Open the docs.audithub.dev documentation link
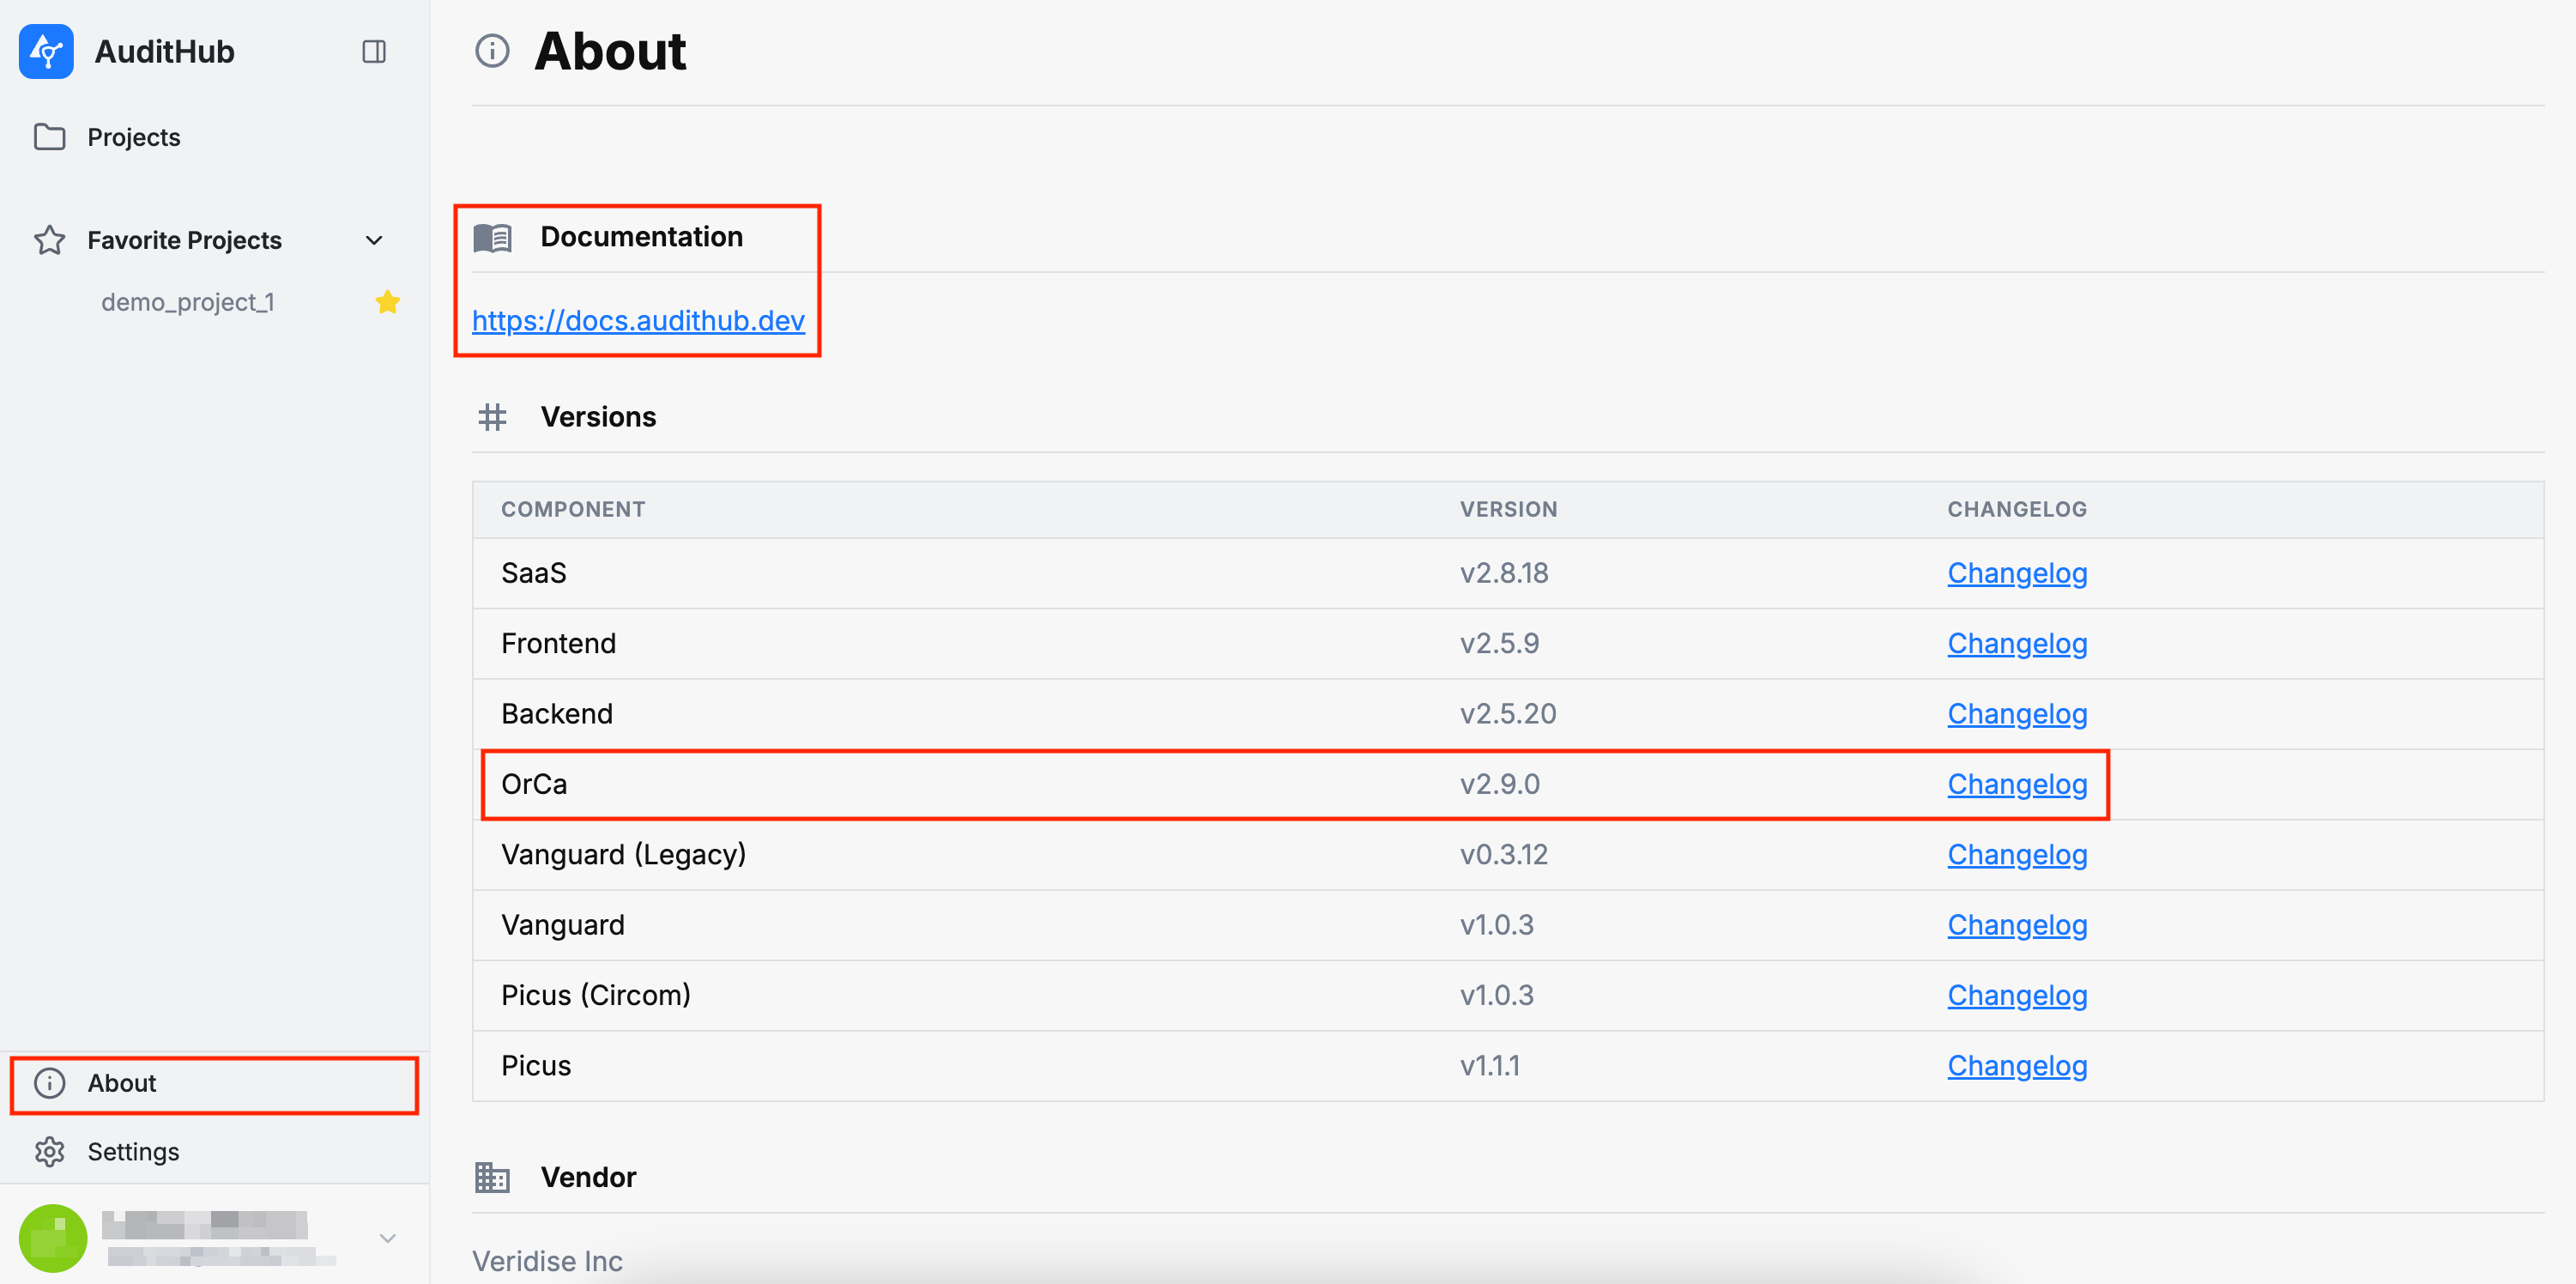The height and width of the screenshot is (1284, 2576). [638, 321]
